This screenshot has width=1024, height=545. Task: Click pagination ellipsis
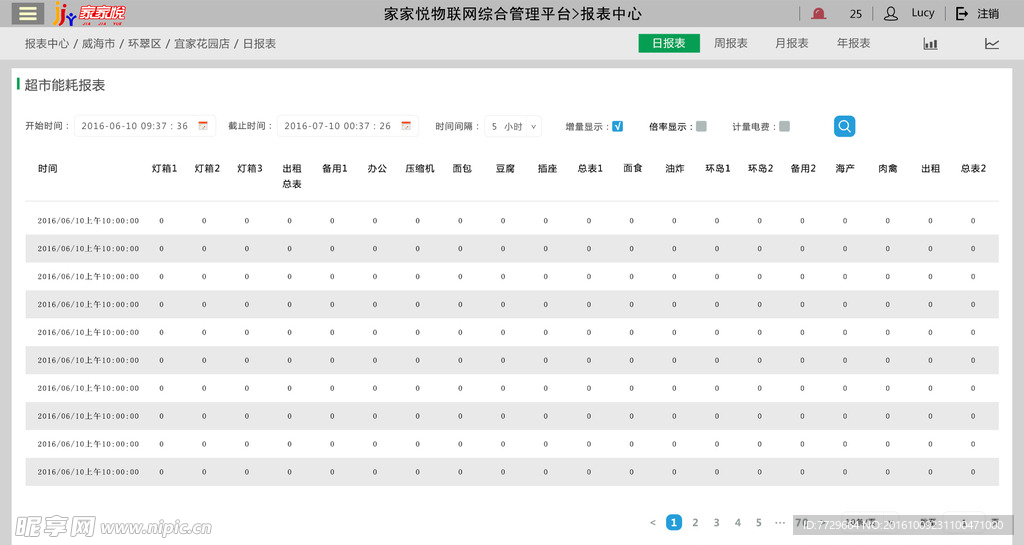(x=780, y=522)
